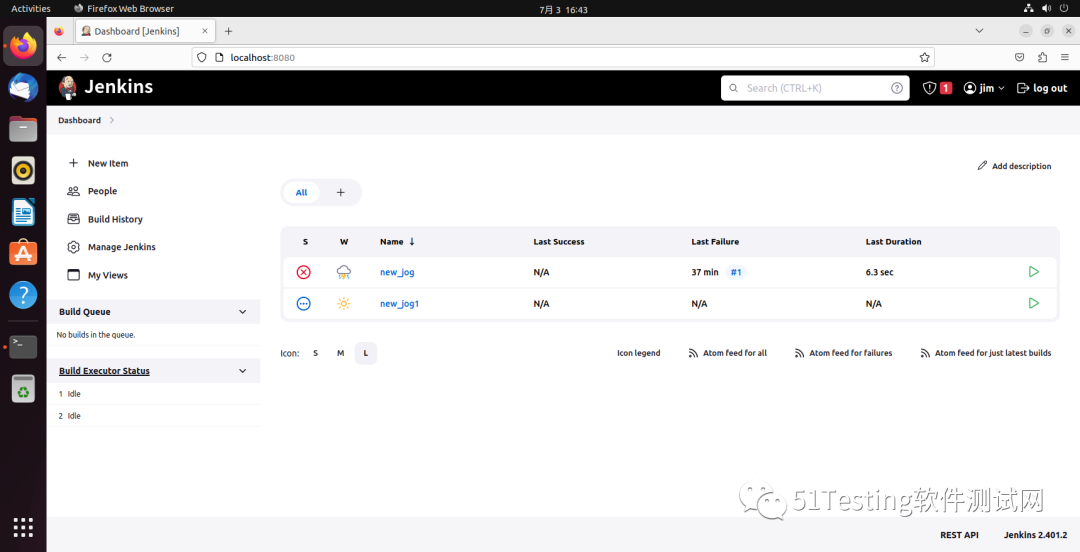Click the jim user avatar icon

pos(970,88)
